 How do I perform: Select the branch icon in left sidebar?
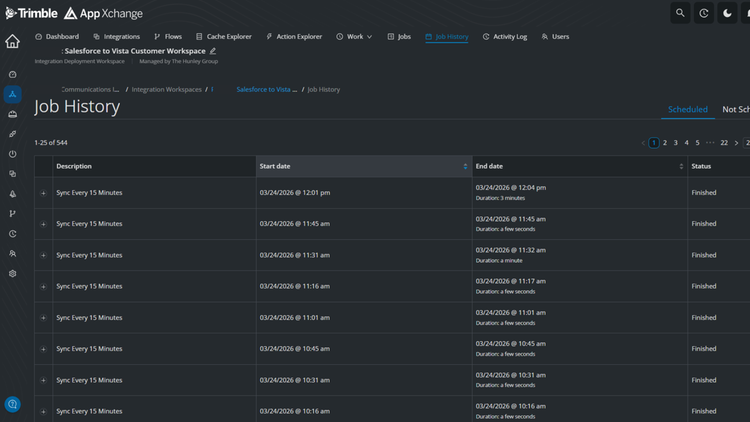coord(12,214)
